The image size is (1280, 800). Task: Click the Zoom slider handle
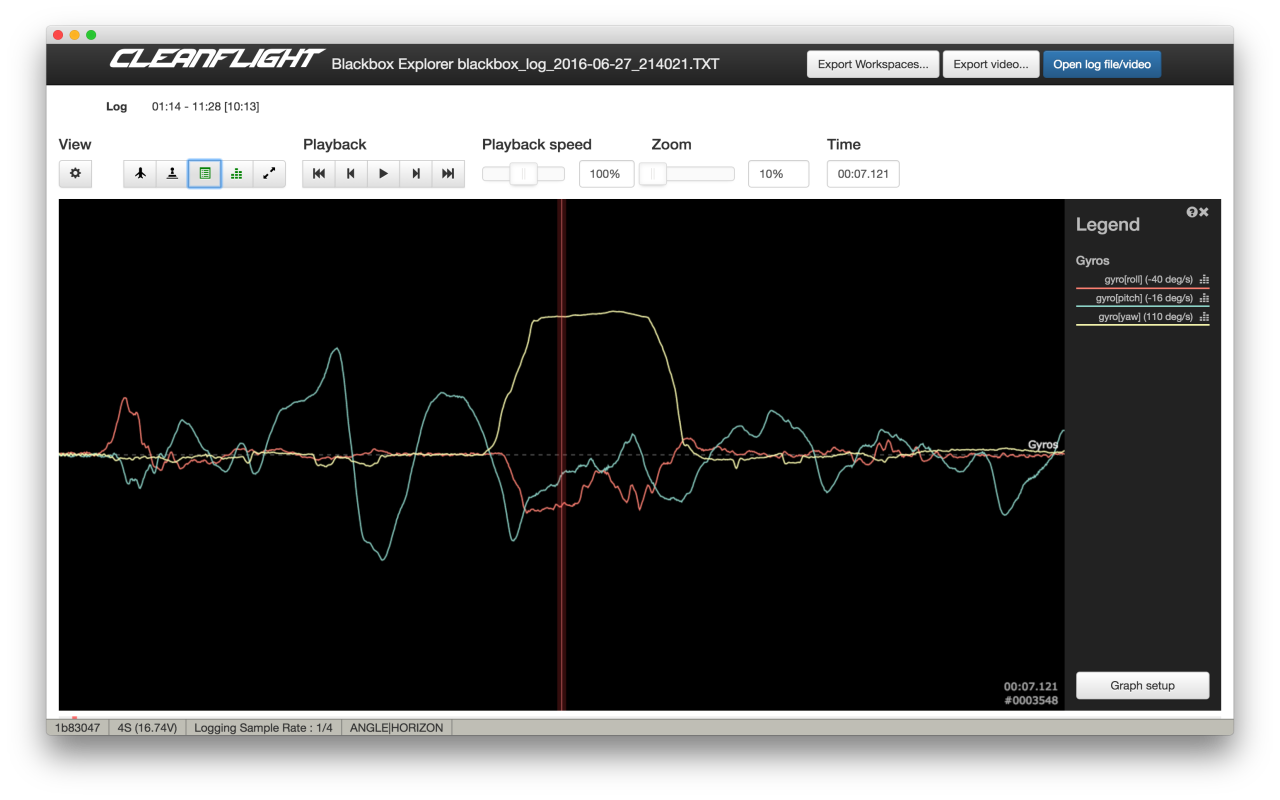(653, 174)
